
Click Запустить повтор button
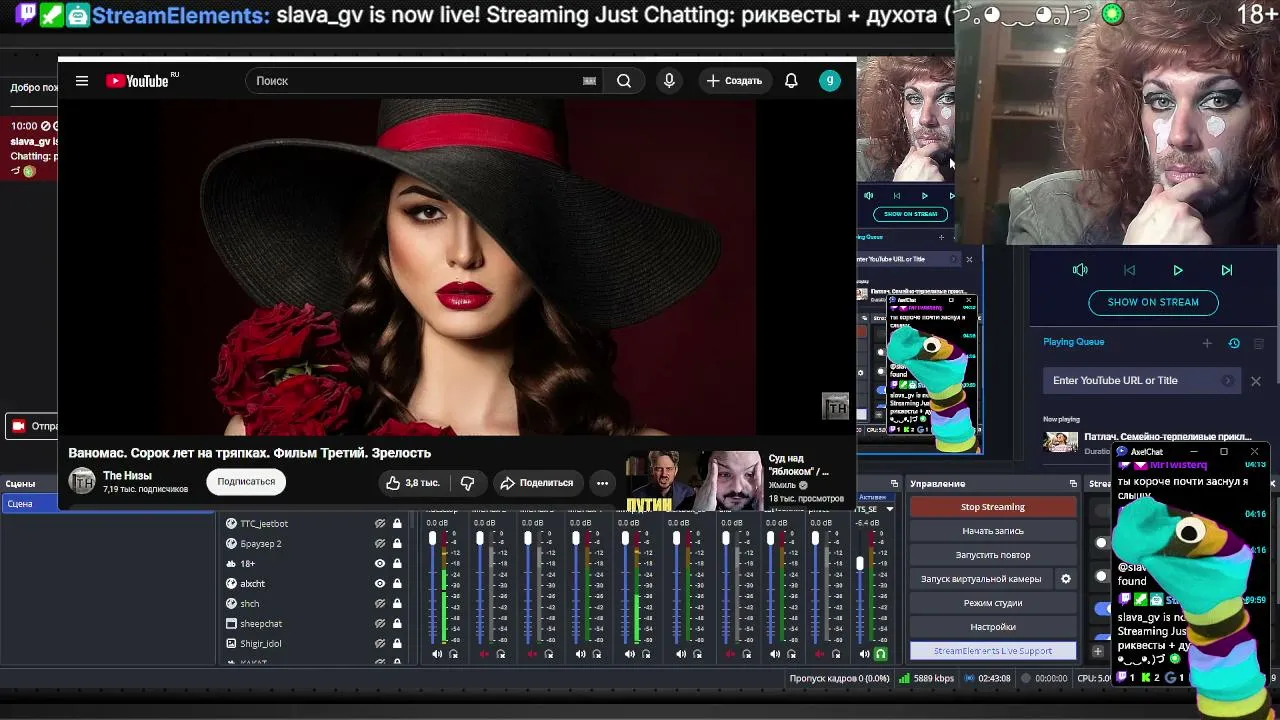coord(993,555)
